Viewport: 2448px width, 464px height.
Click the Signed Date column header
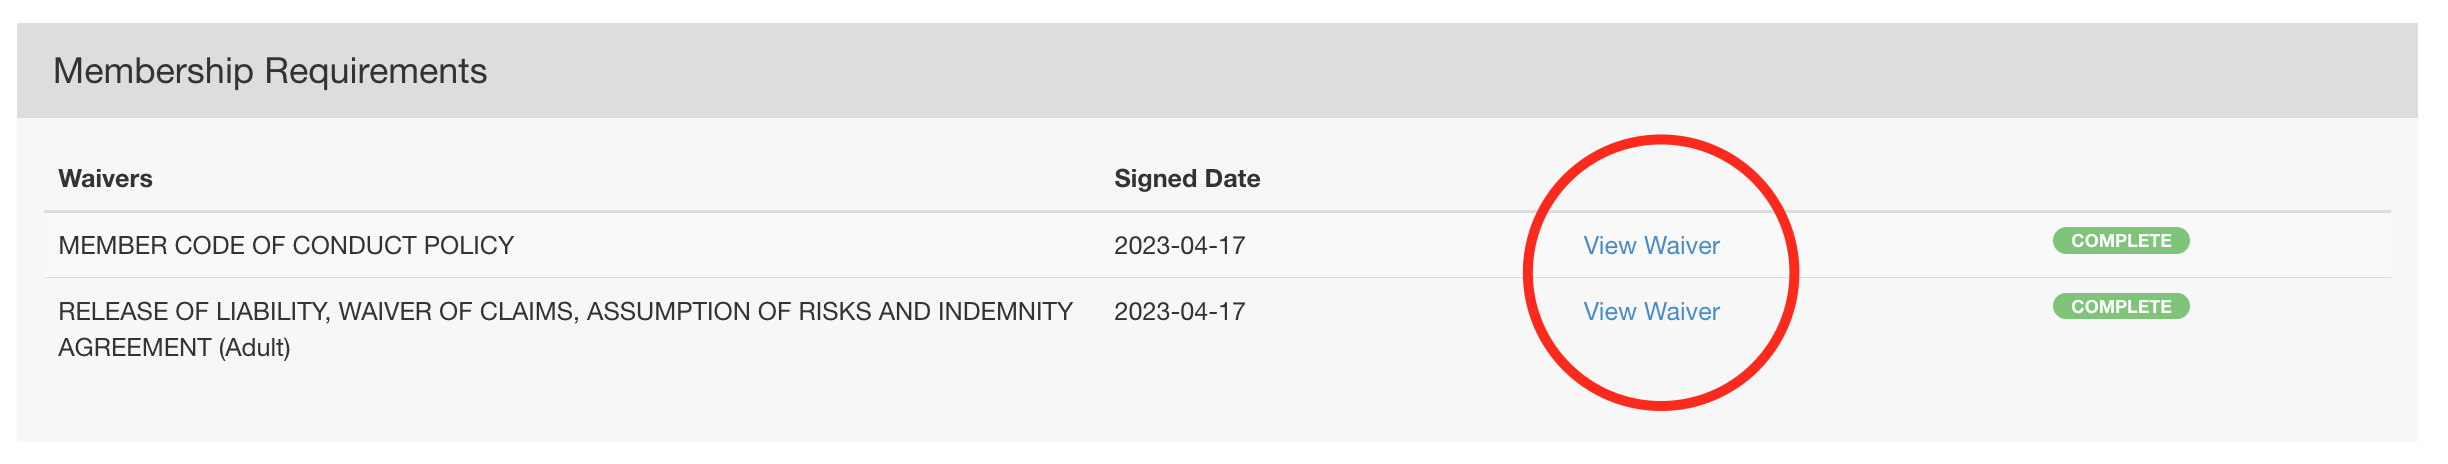click(1187, 178)
